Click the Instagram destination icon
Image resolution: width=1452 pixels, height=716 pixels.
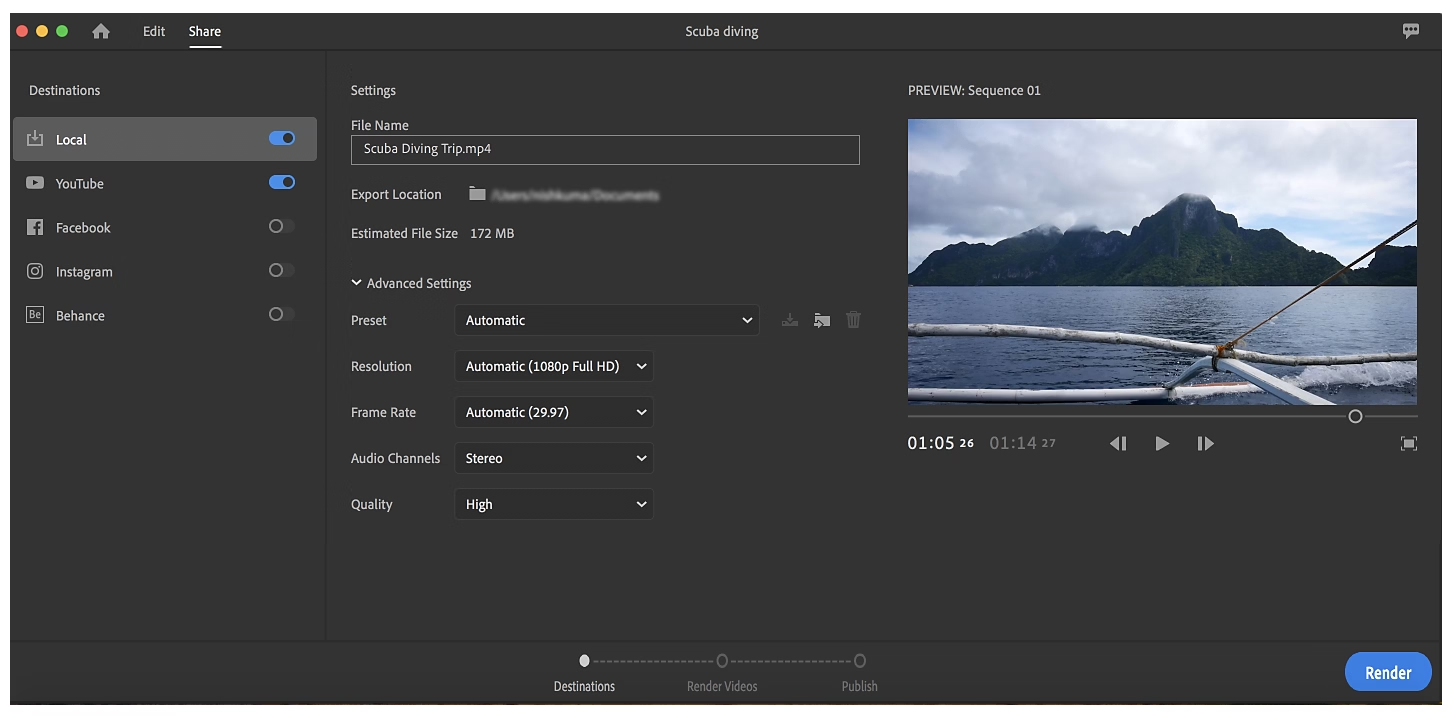coord(35,271)
